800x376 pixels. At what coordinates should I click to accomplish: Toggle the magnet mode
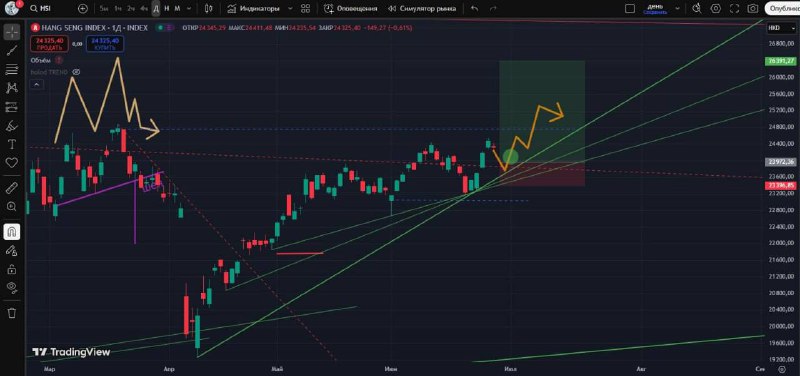point(11,232)
